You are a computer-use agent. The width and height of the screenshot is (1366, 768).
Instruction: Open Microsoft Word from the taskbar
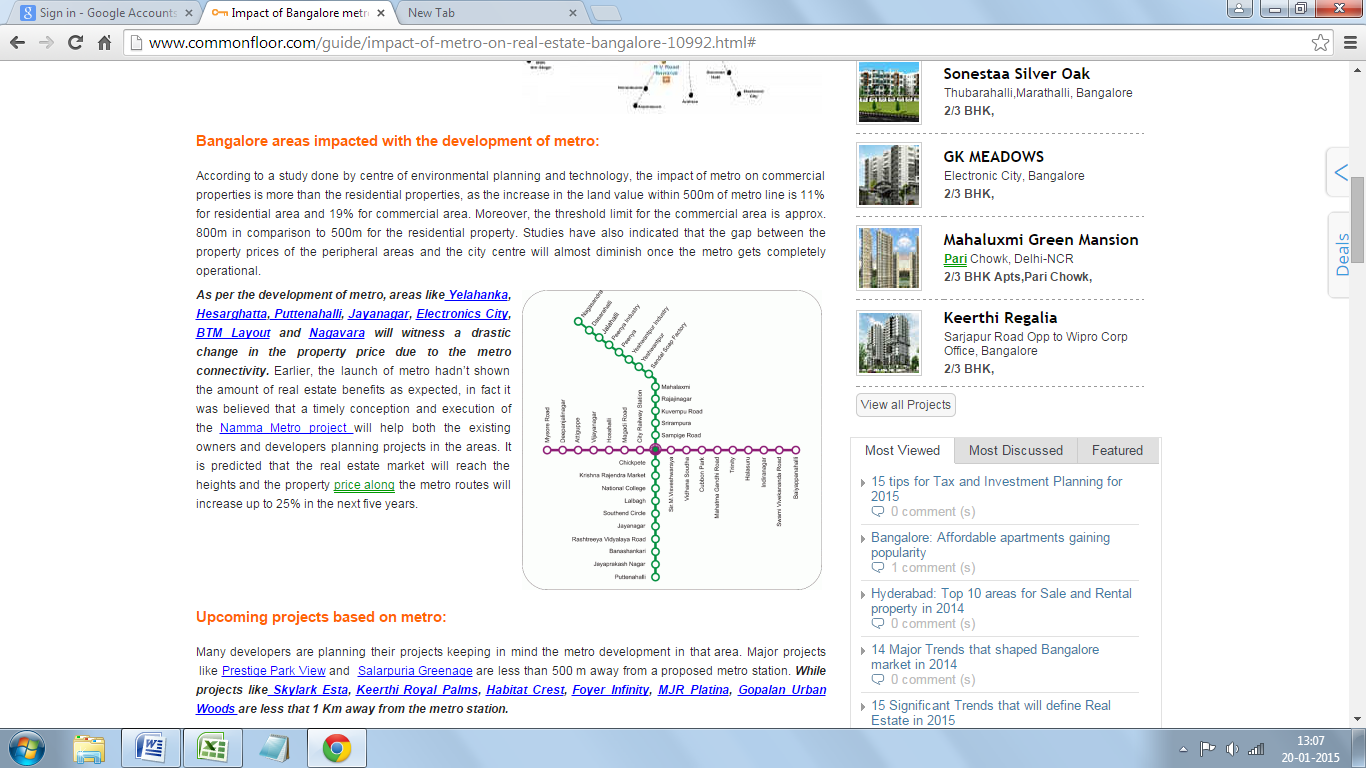point(149,748)
